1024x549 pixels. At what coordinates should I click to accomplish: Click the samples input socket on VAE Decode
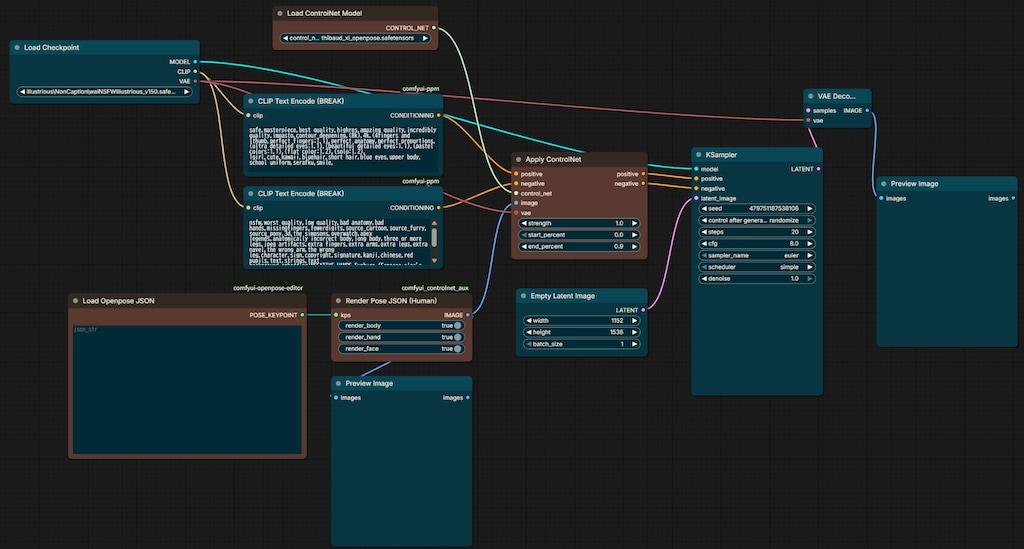808,110
